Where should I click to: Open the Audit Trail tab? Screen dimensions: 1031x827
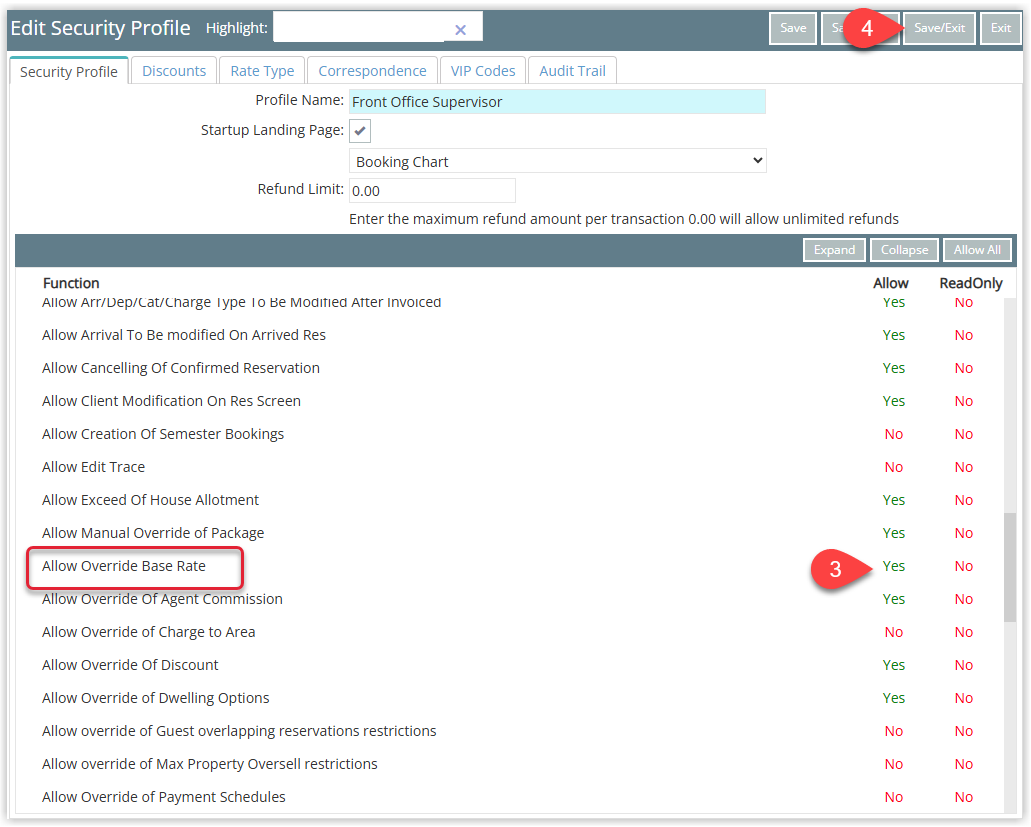(x=573, y=71)
